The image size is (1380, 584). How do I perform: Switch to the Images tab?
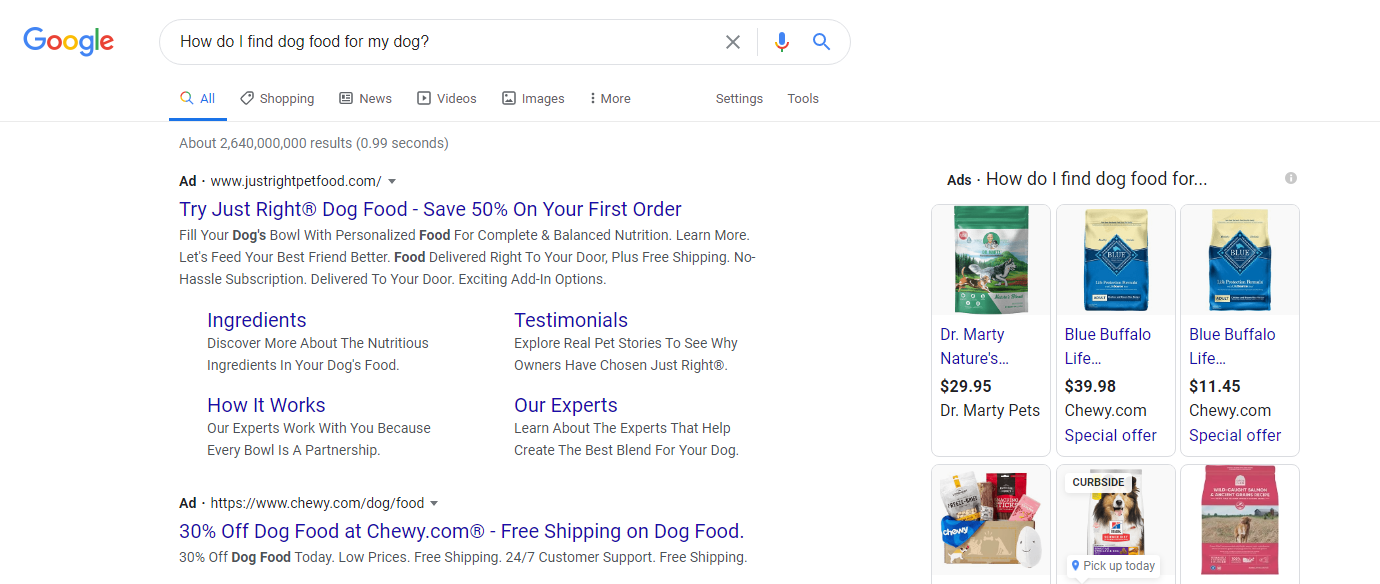tap(533, 99)
